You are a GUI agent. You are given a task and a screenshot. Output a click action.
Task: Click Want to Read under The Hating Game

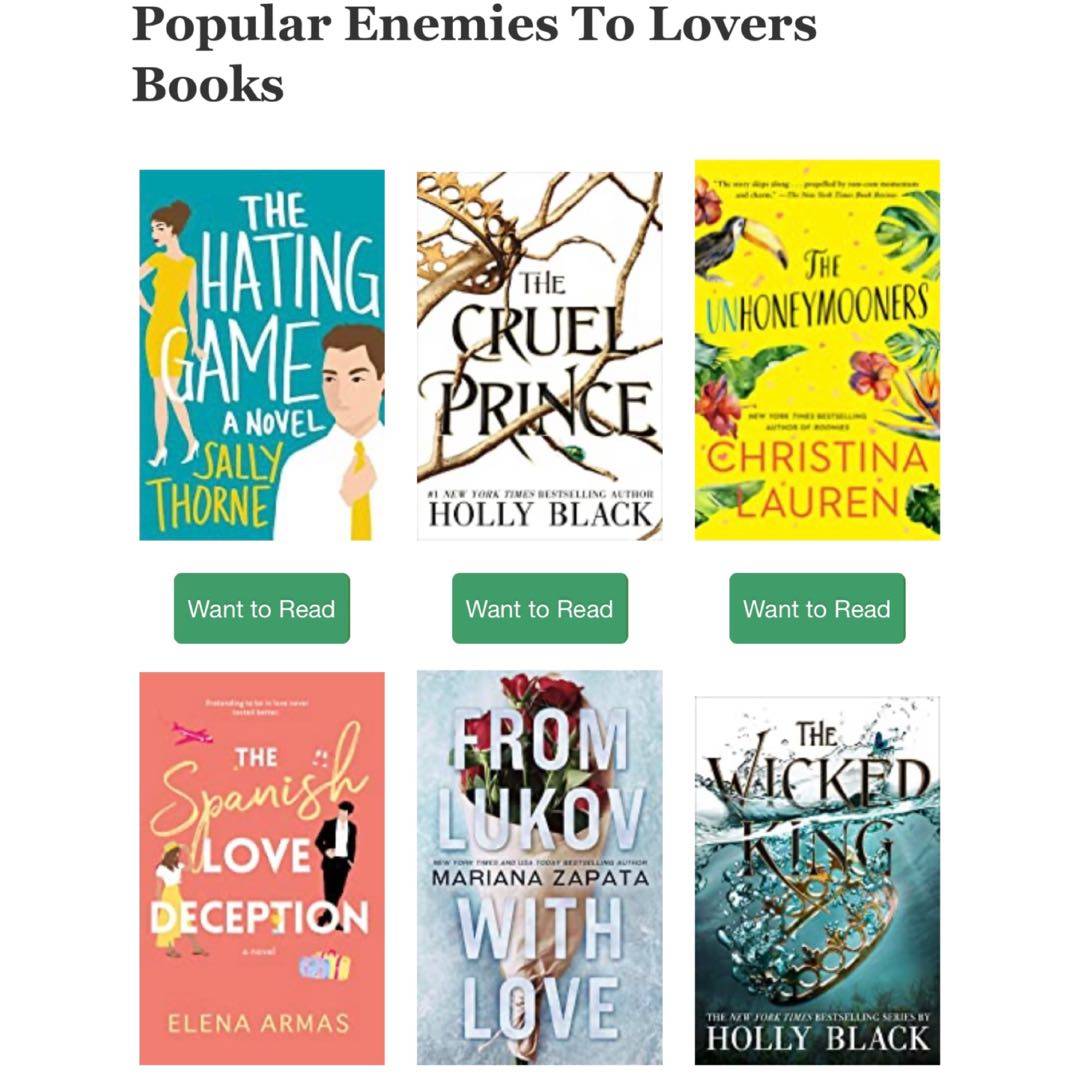point(262,608)
